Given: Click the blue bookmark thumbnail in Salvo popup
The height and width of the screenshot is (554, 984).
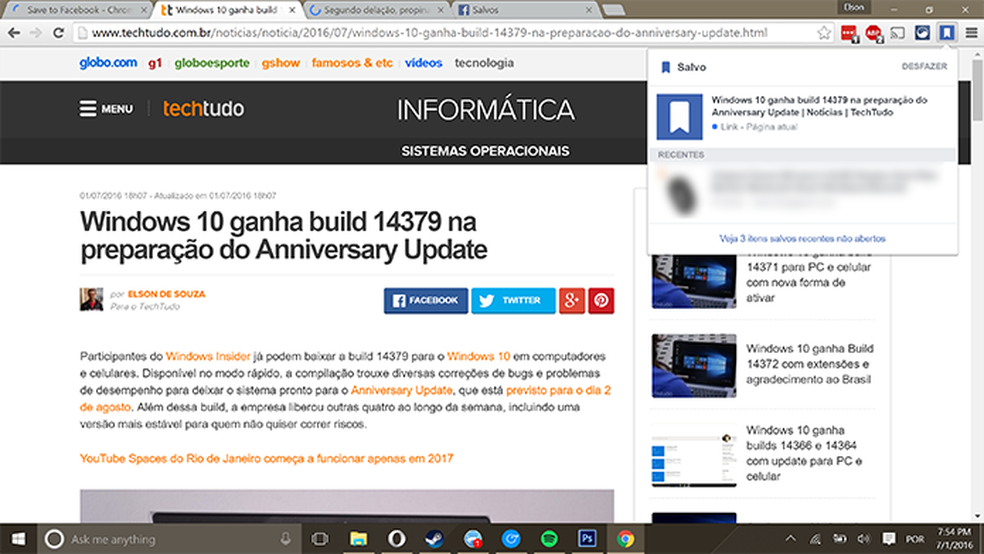Looking at the screenshot, I should [x=679, y=117].
